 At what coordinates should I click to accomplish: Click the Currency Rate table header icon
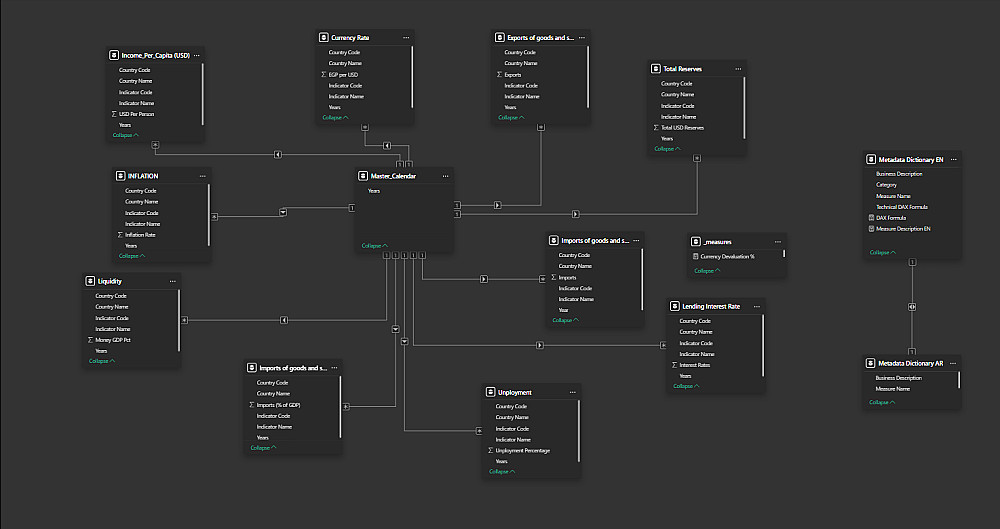[323, 38]
